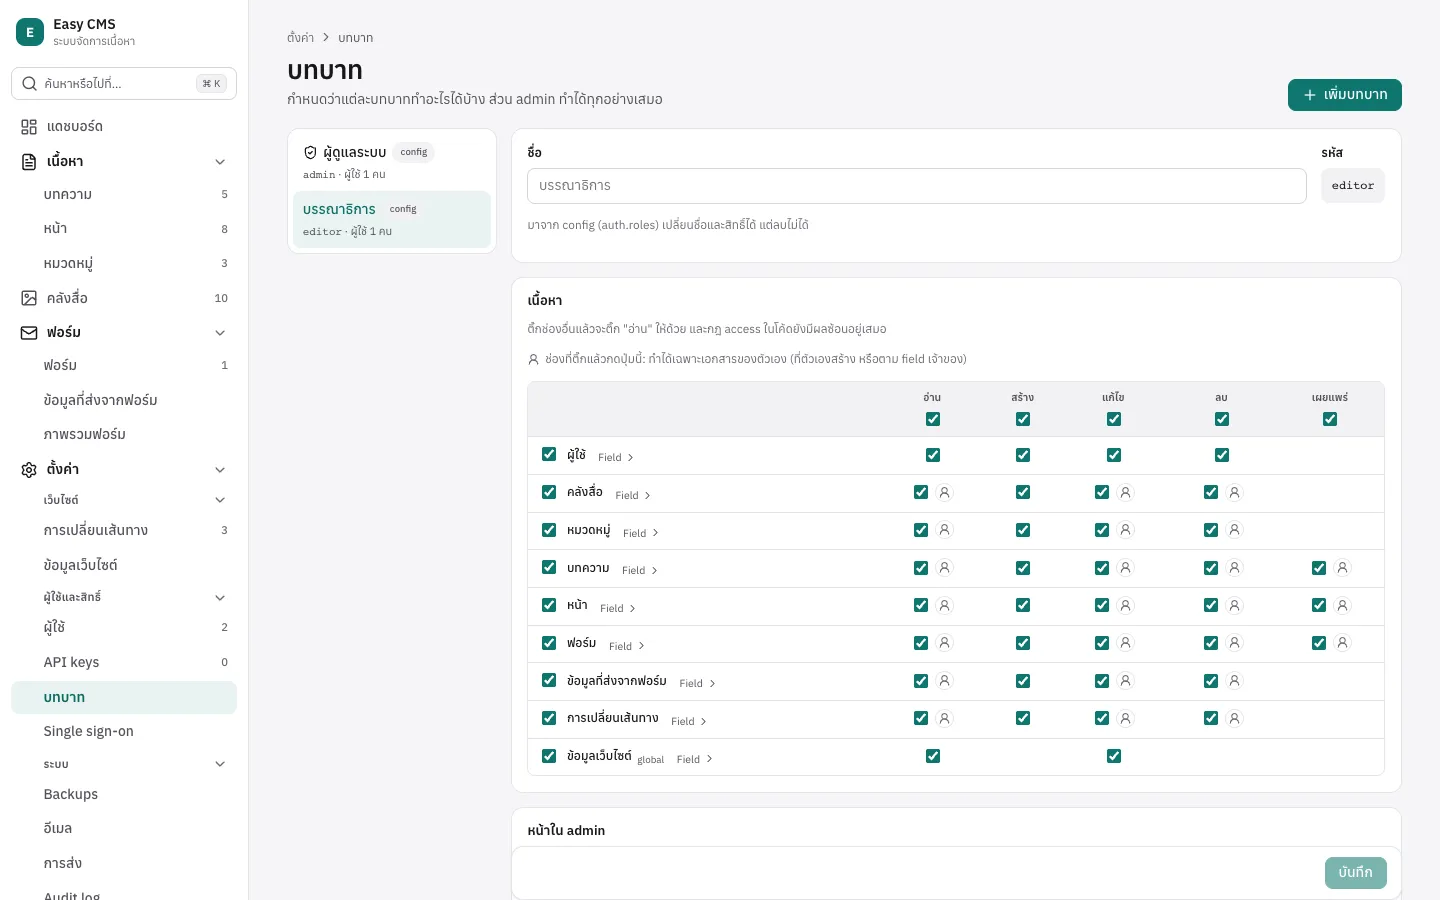Expand Field permissions for ผู้ใช้ row
The width and height of the screenshot is (1440, 900).
[616, 457]
